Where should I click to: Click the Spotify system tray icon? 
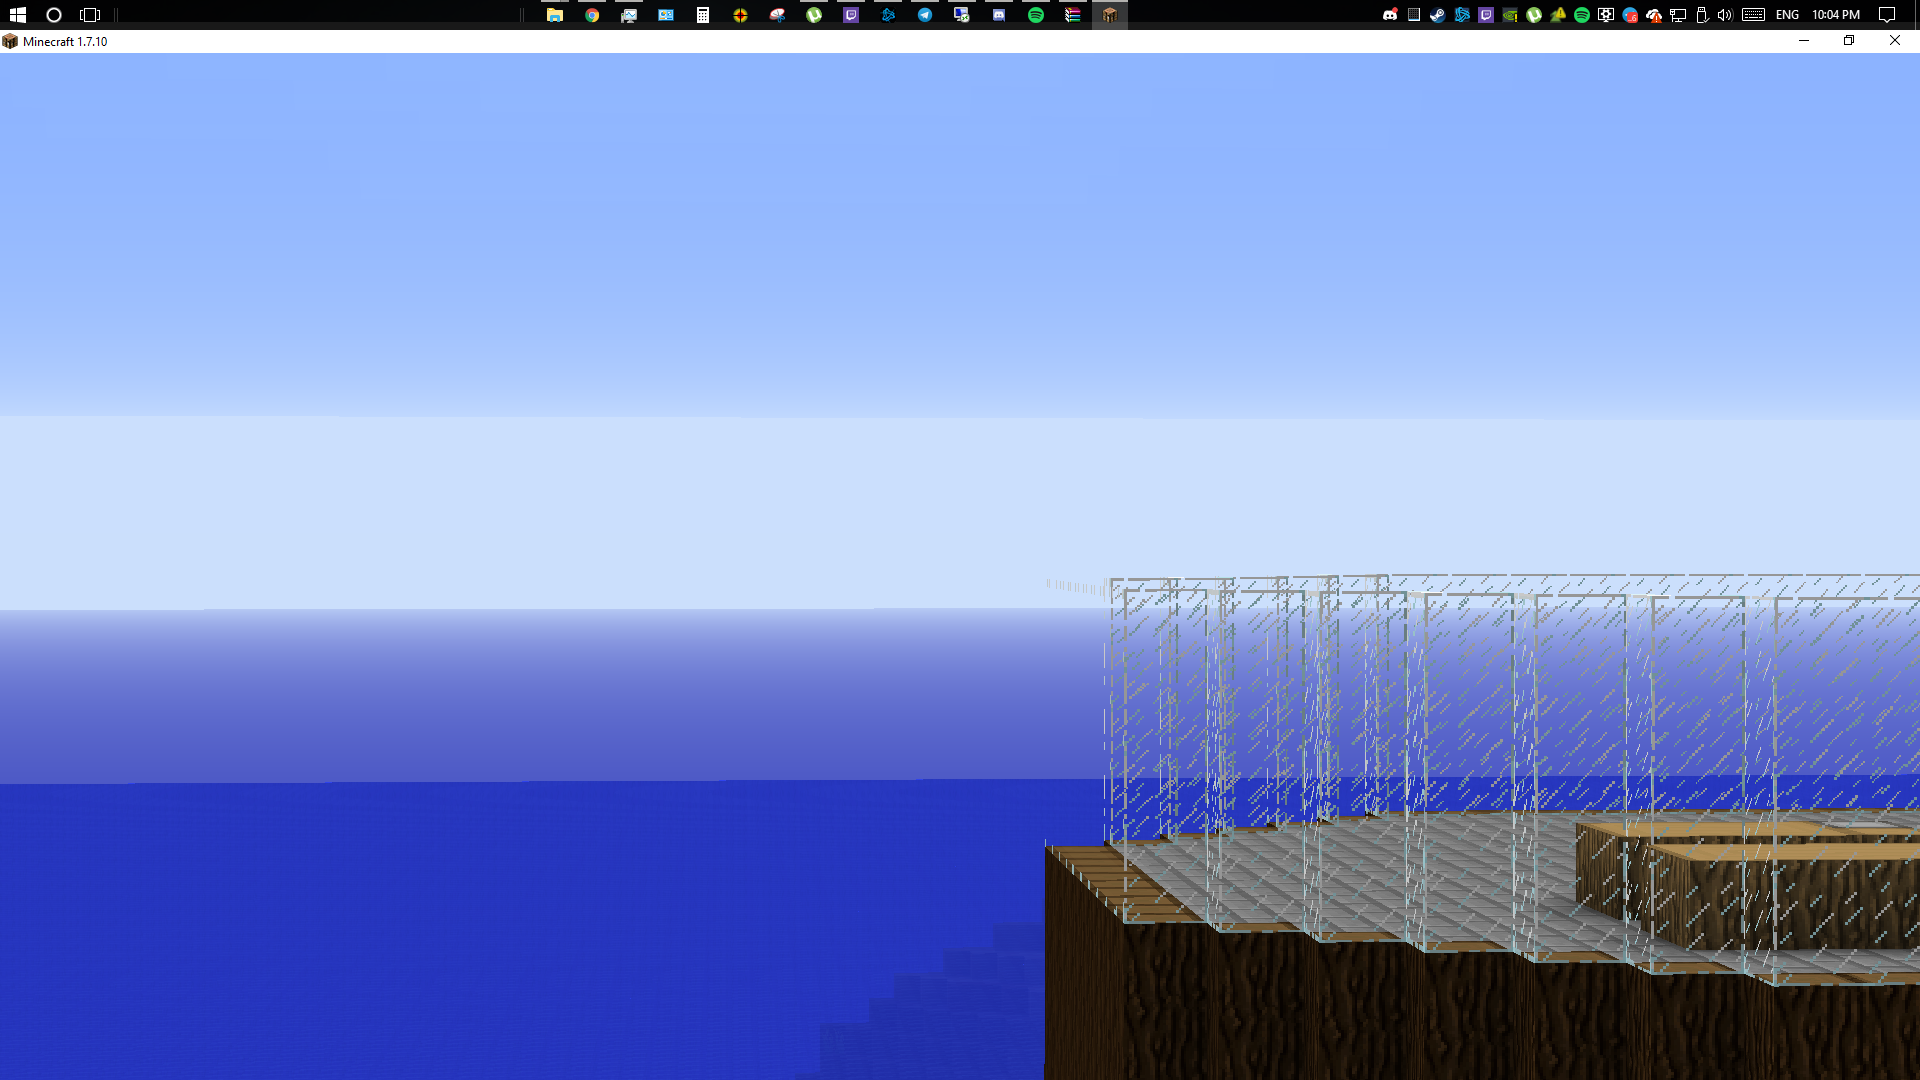point(1582,15)
